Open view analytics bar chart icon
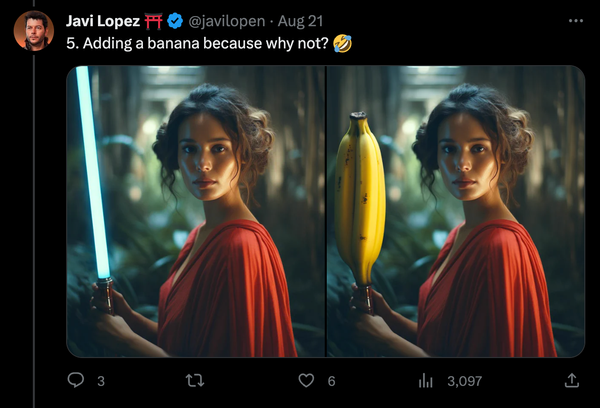600x408 pixels. point(425,381)
